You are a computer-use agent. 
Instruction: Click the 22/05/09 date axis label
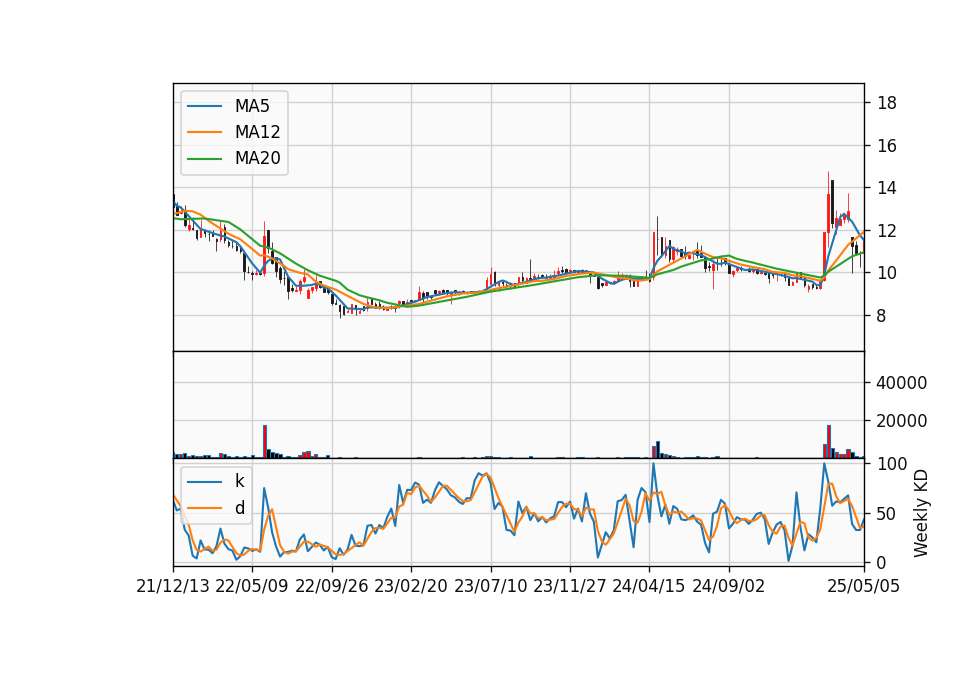pyautogui.click(x=252, y=586)
